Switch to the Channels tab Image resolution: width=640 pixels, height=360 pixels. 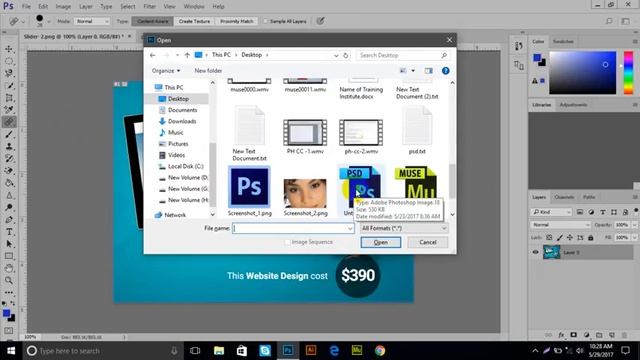tap(564, 197)
